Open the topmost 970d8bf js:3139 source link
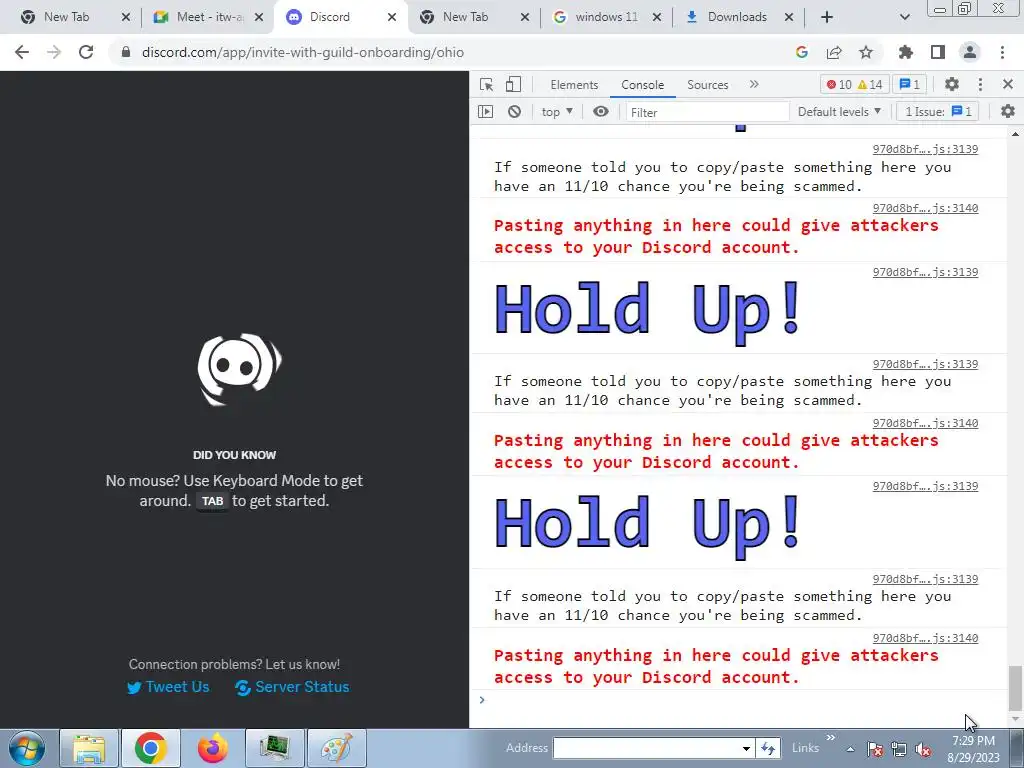Image resolution: width=1024 pixels, height=768 pixels. coord(925,150)
